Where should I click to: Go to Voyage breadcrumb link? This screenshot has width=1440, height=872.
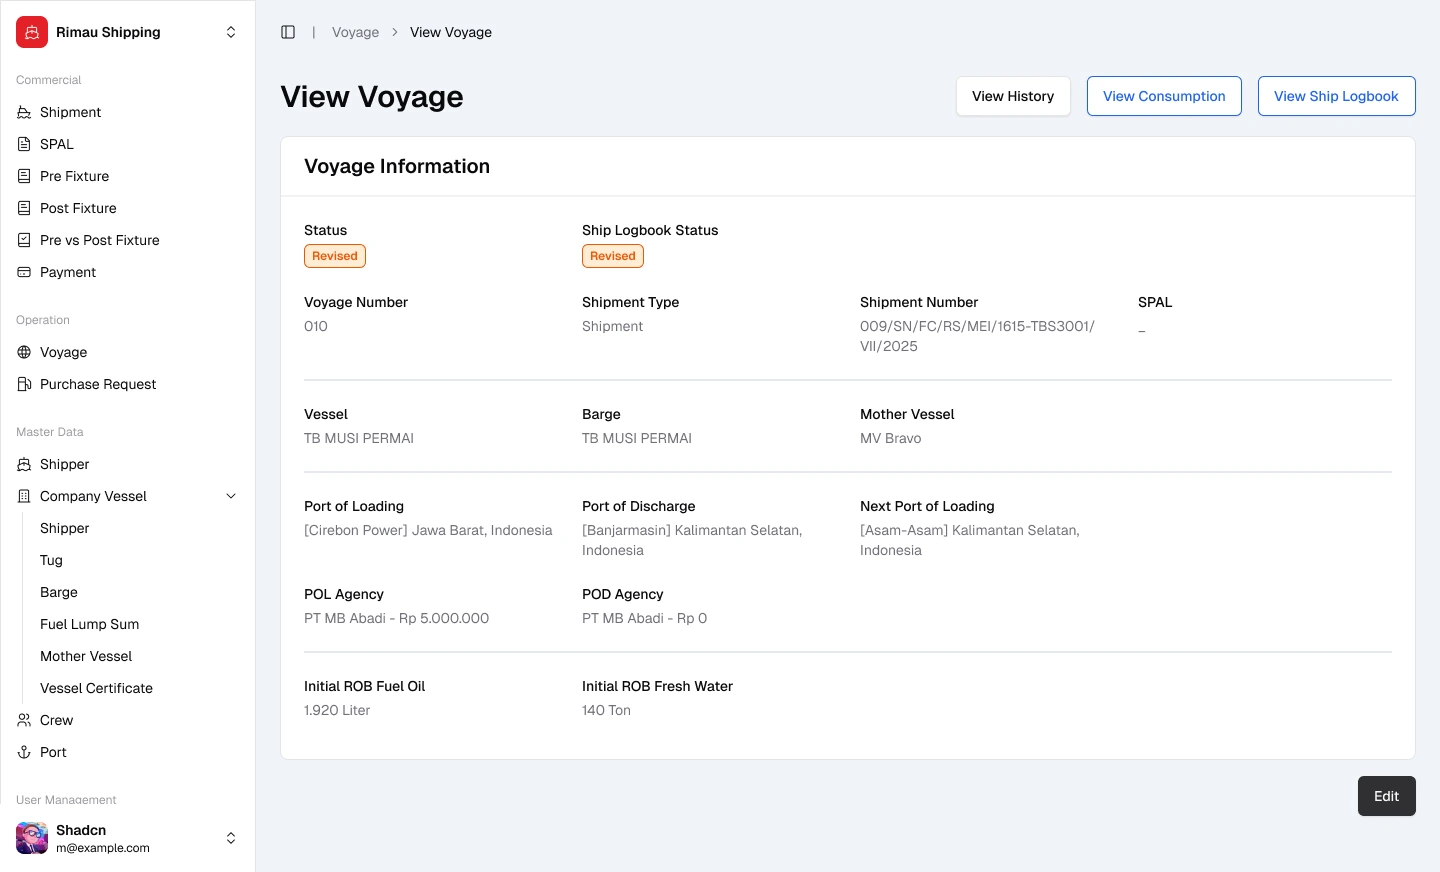[355, 32]
